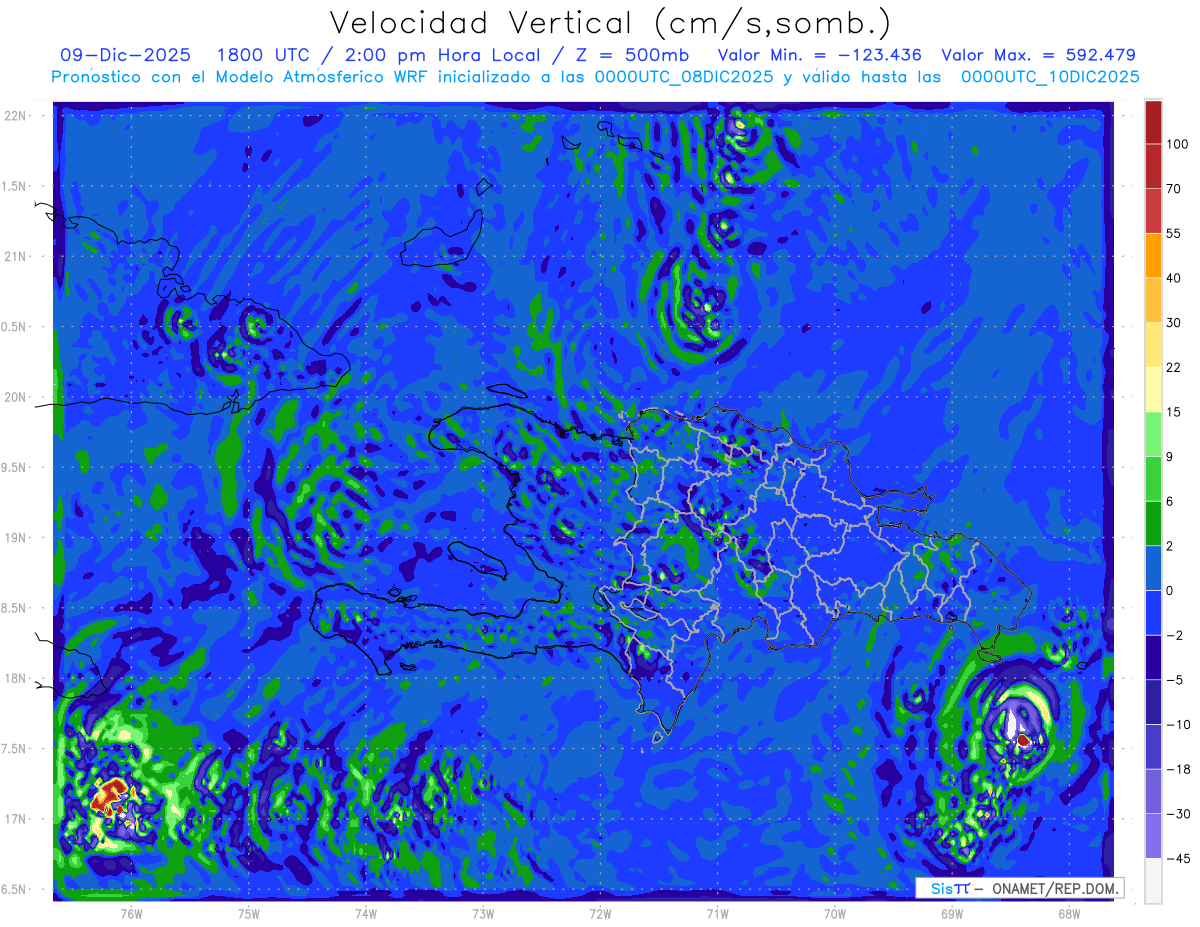Click the '74W' longitude label
1200x927 pixels.
pyautogui.click(x=366, y=914)
